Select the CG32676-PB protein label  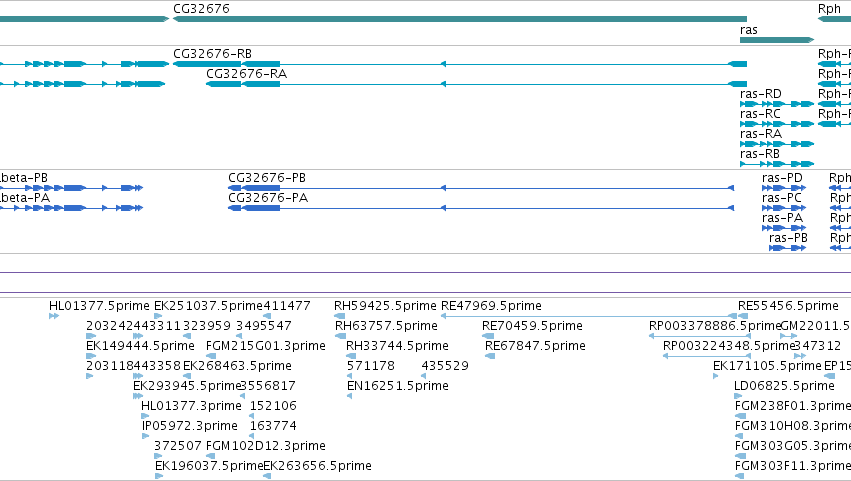(266, 178)
